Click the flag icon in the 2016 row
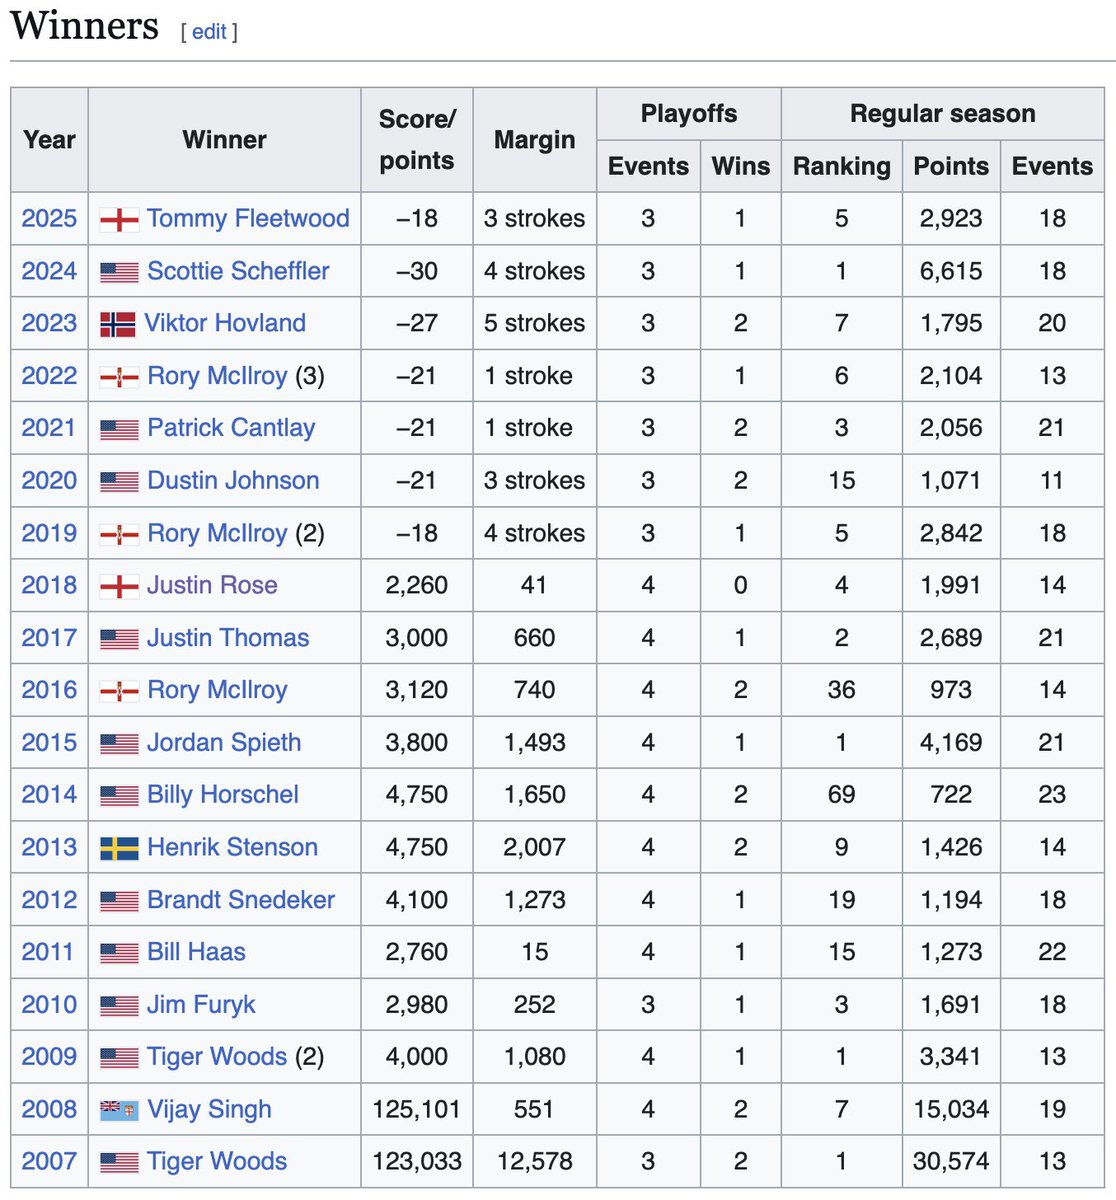The width and height of the screenshot is (1116, 1200). point(119,691)
